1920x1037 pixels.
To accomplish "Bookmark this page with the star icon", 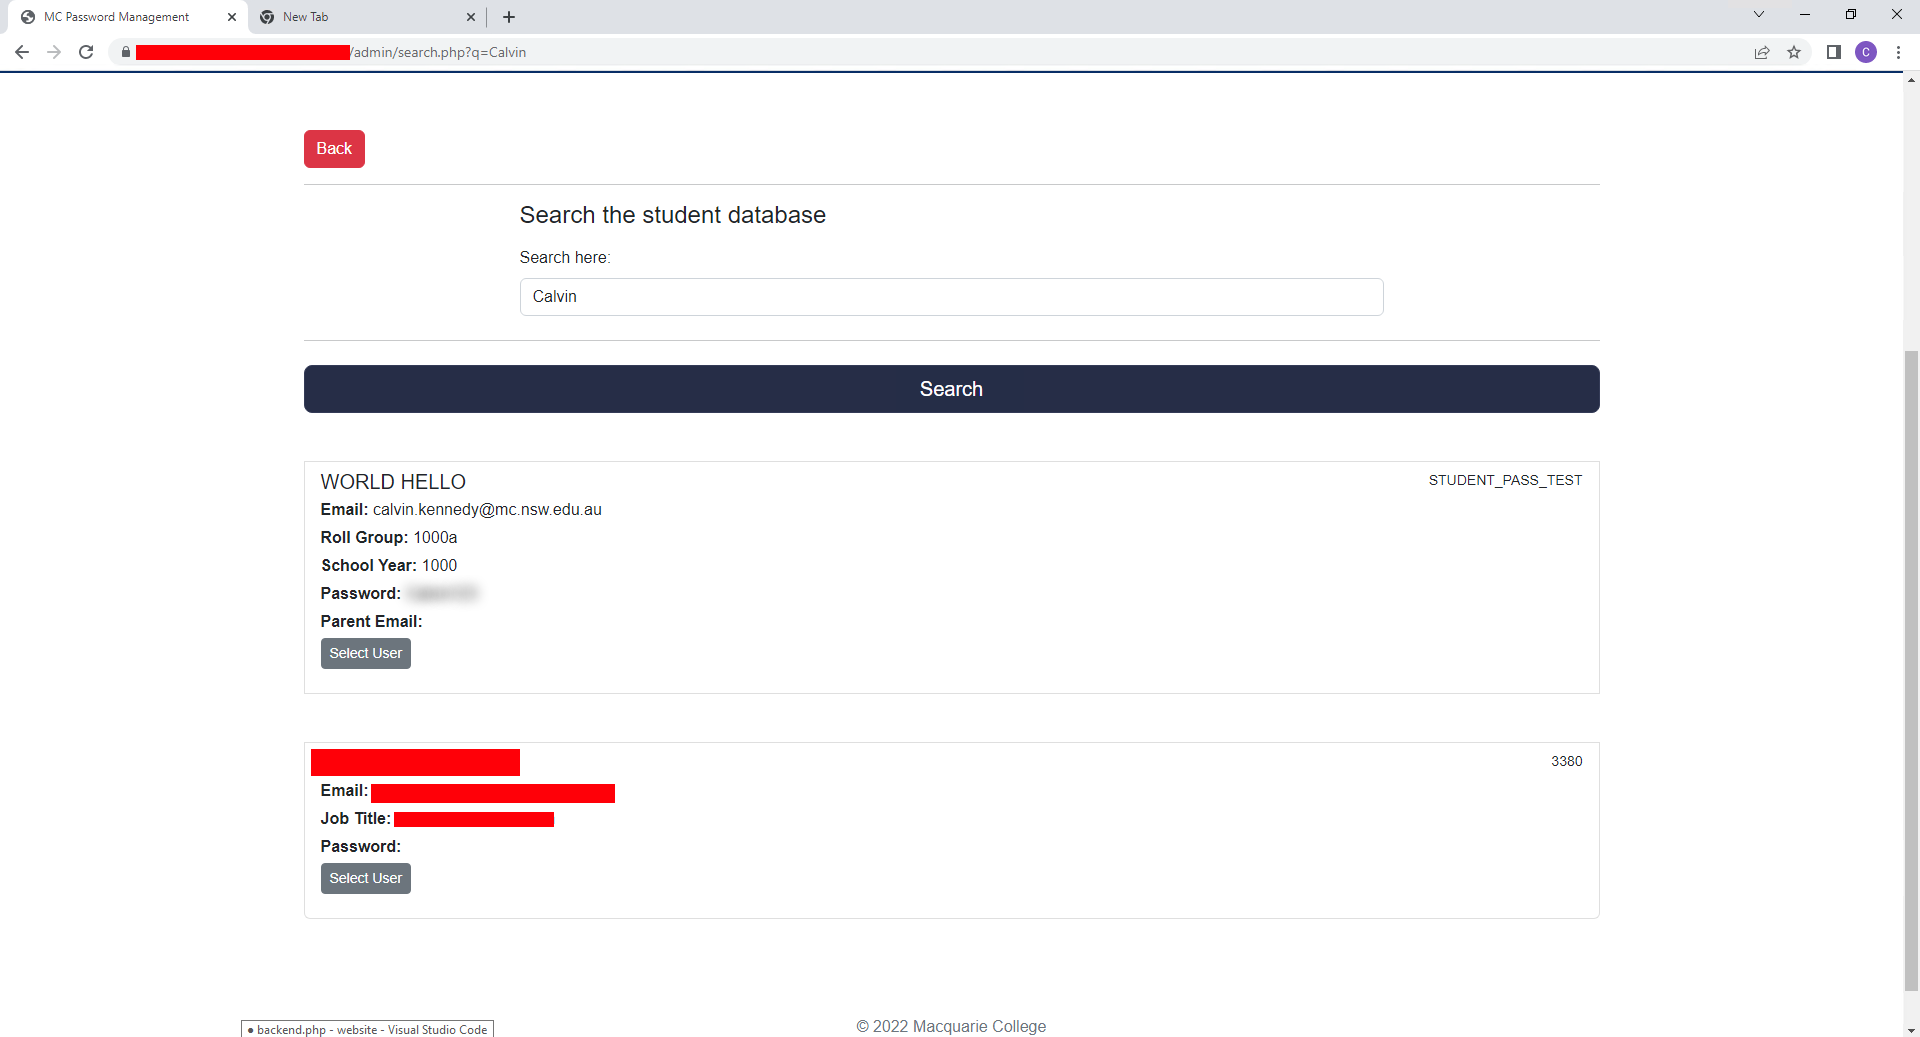I will pos(1794,52).
